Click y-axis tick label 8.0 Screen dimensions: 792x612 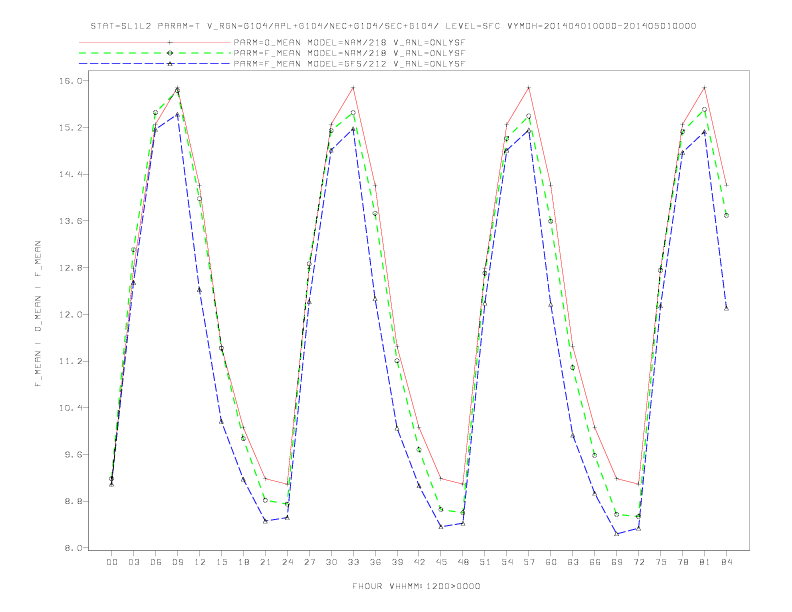73,548
